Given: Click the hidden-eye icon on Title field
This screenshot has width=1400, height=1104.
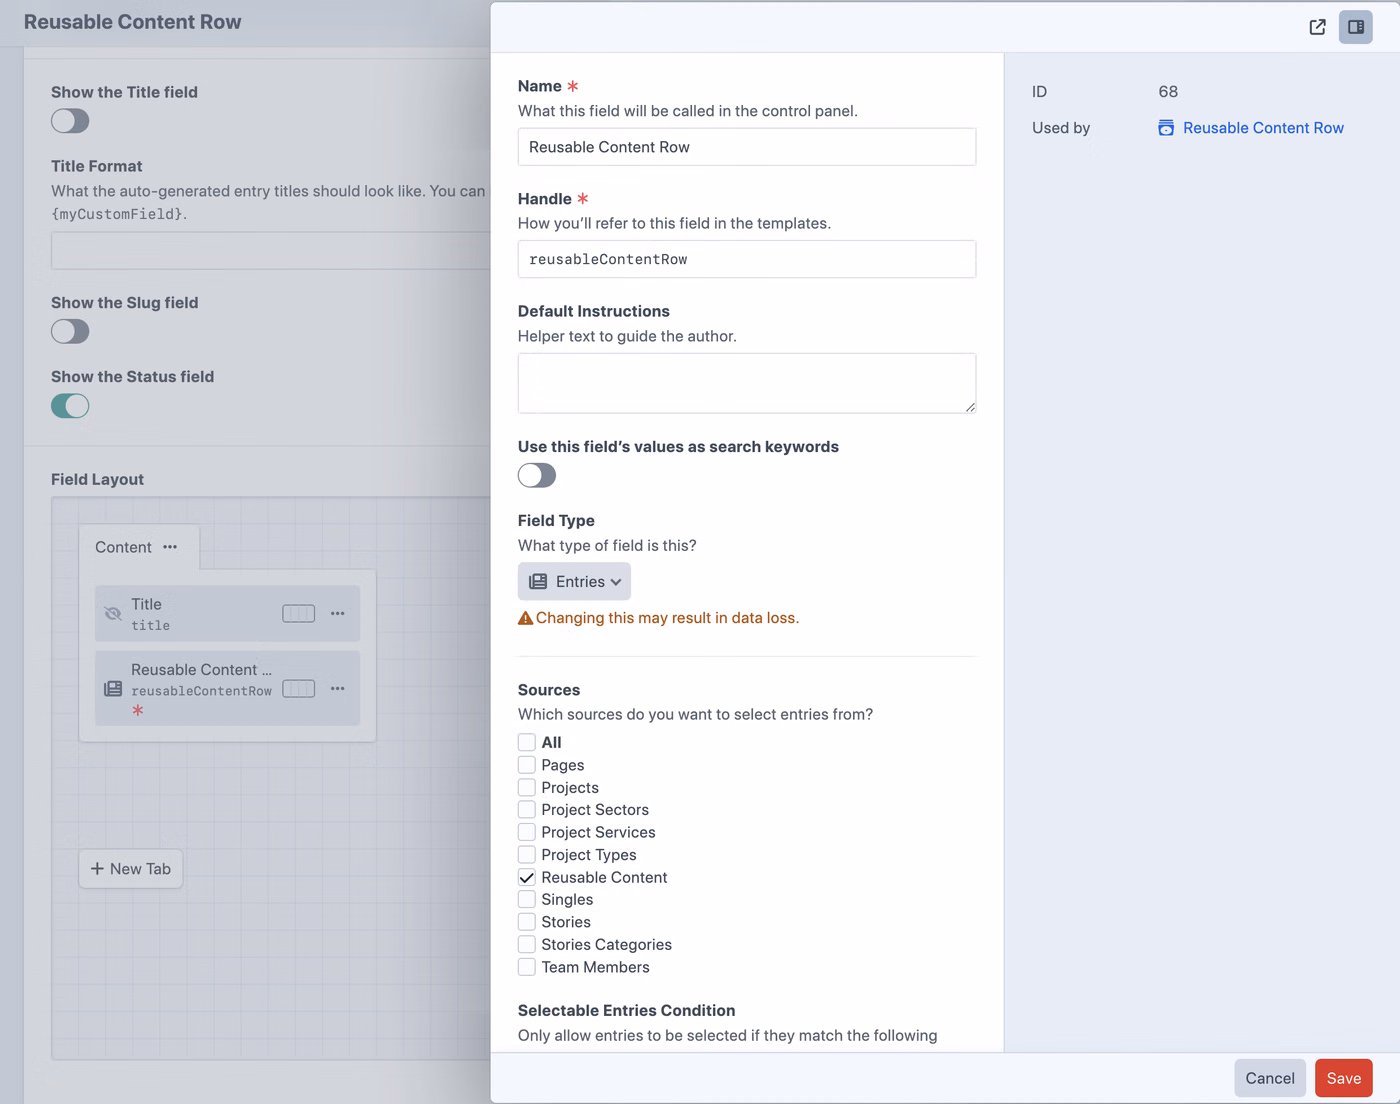Looking at the screenshot, I should [x=113, y=613].
